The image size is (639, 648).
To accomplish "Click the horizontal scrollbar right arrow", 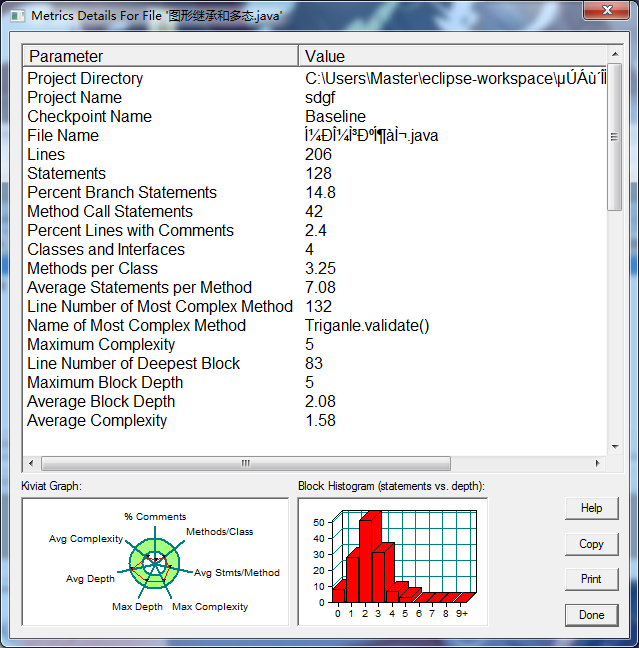I will click(598, 463).
